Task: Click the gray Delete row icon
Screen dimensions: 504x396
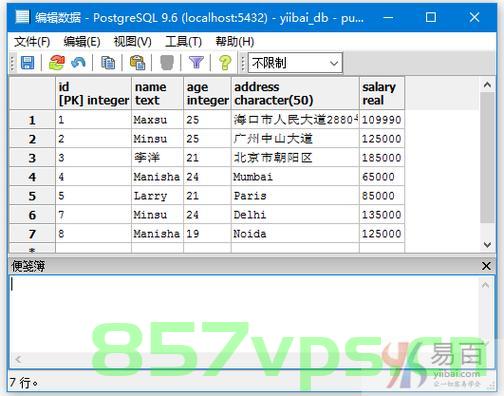Action: pyautogui.click(x=167, y=62)
